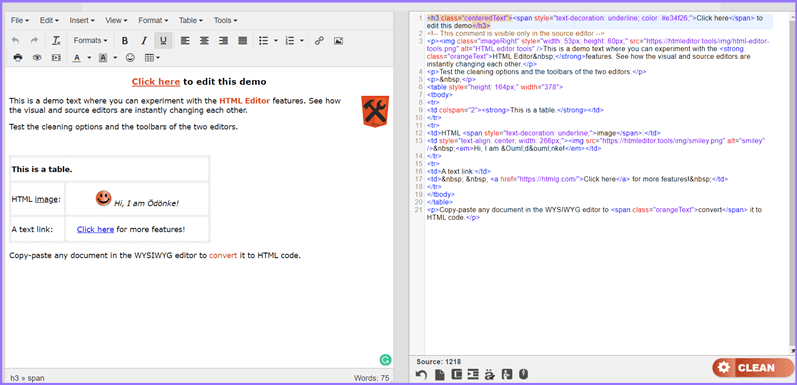
Task: Click the bold 'HTML Editor' orange text
Action: (x=244, y=101)
